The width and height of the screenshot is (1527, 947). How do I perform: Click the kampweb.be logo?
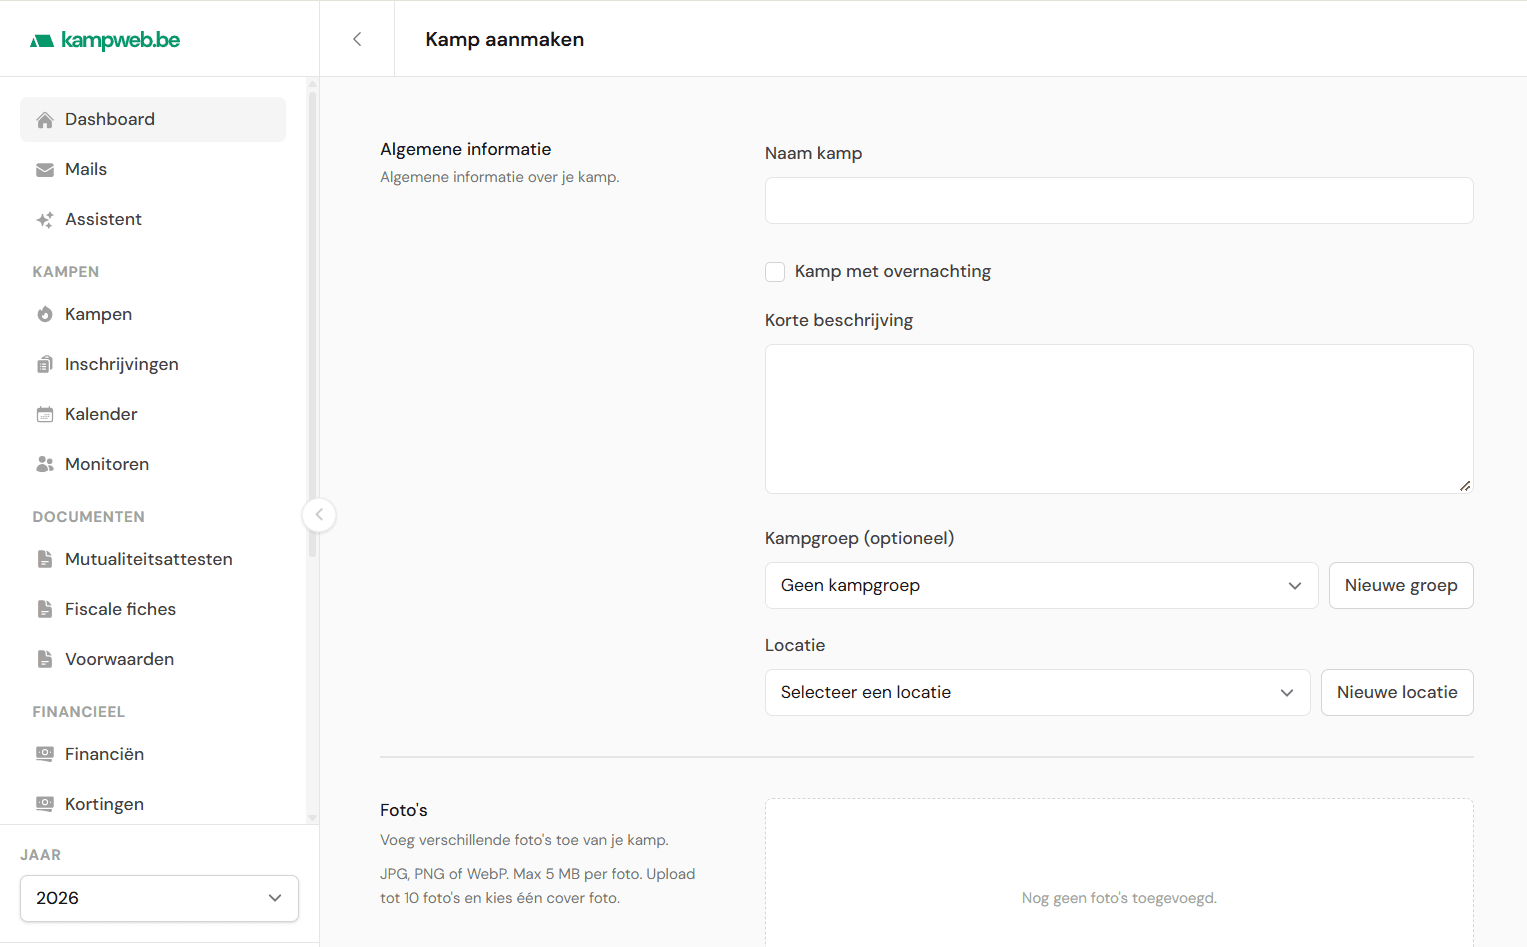click(105, 40)
